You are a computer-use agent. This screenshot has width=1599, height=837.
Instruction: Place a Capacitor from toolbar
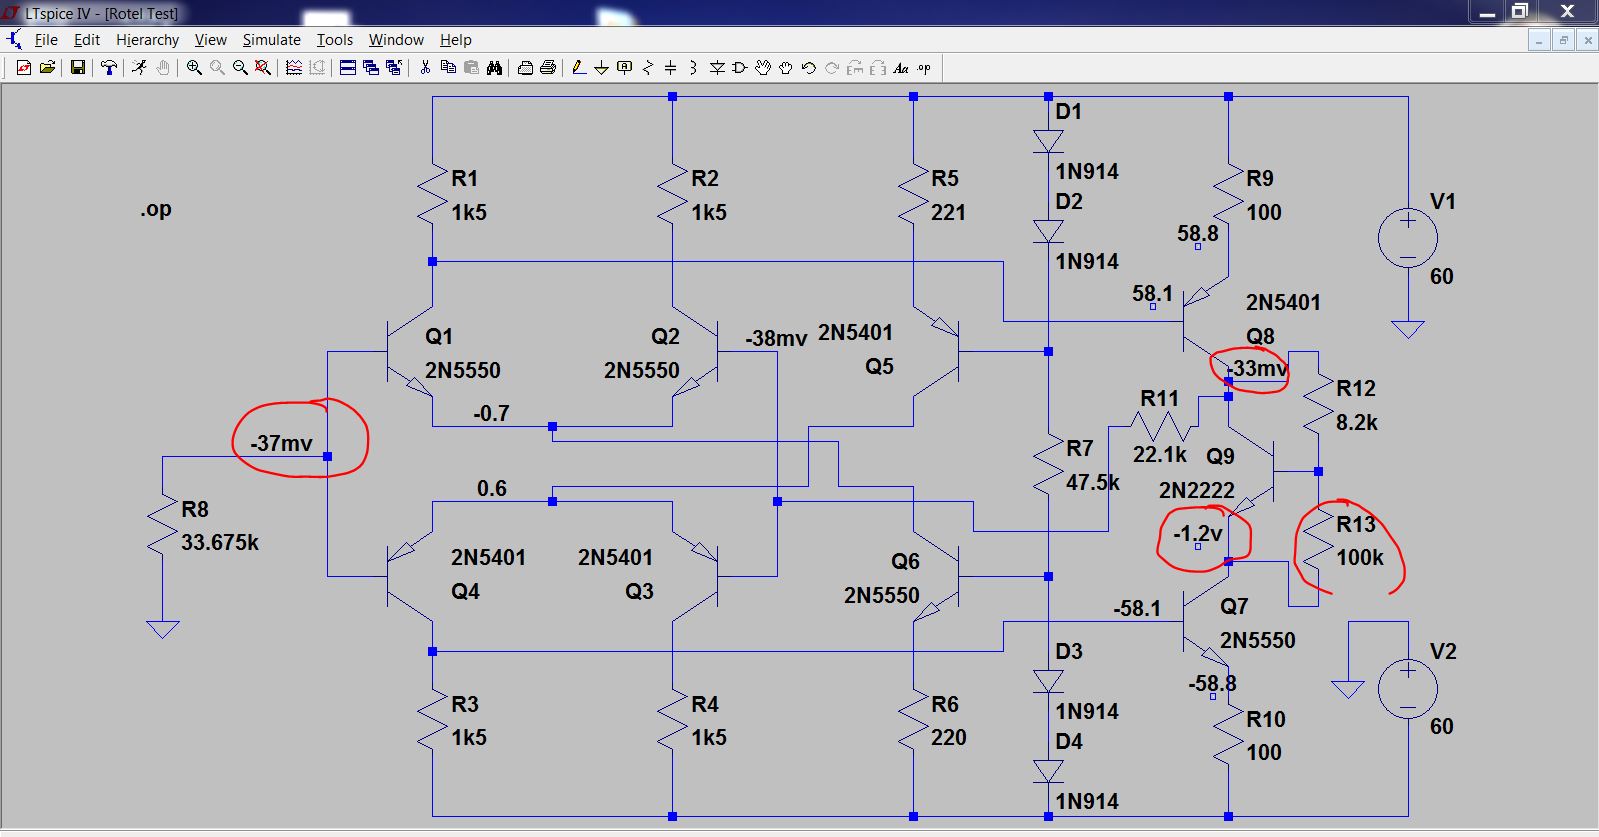[670, 68]
